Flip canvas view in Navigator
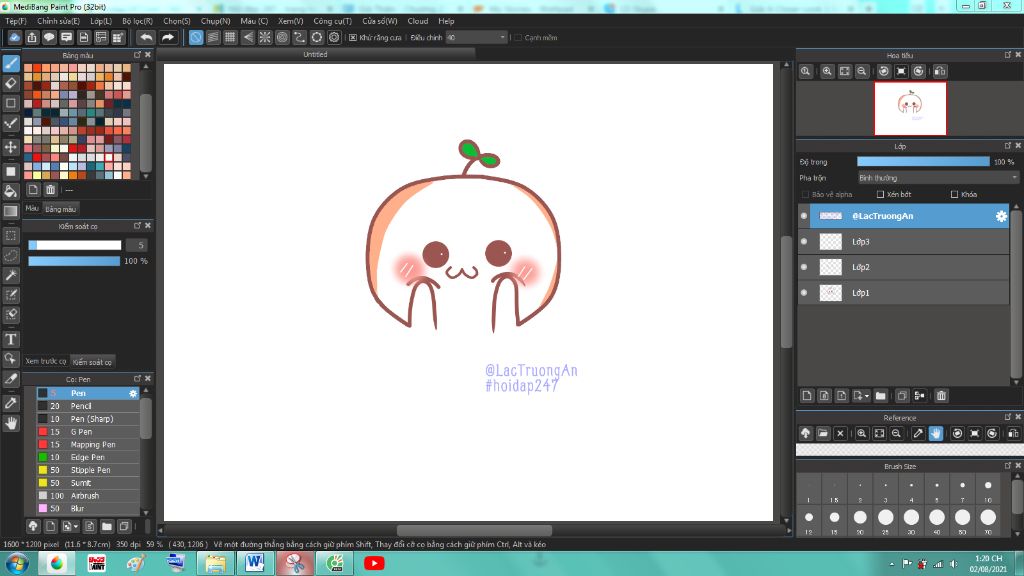The image size is (1024, 576). [x=940, y=71]
